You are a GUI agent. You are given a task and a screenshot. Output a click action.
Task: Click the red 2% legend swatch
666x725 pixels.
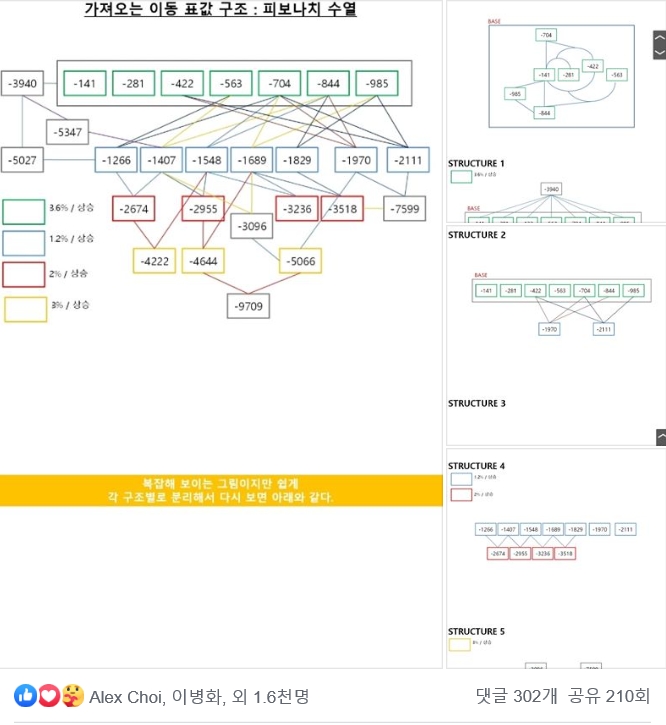pyautogui.click(x=23, y=274)
